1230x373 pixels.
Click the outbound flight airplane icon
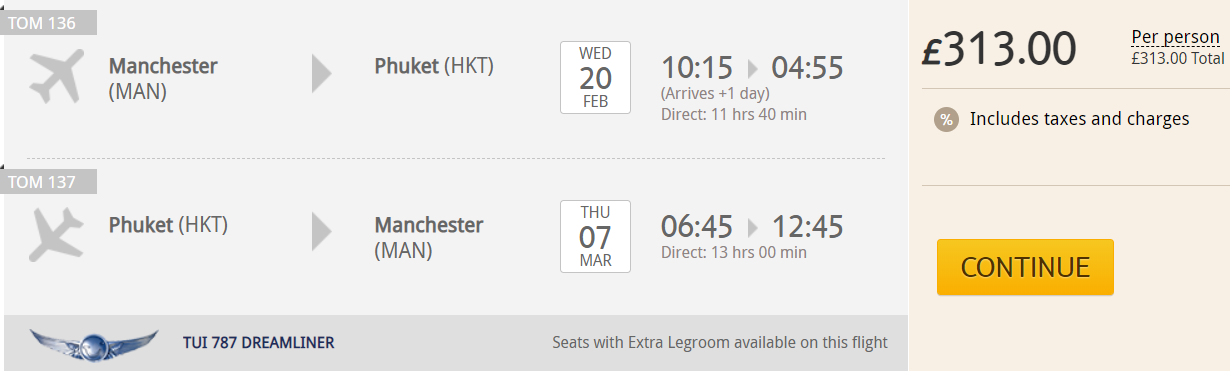pos(57,76)
